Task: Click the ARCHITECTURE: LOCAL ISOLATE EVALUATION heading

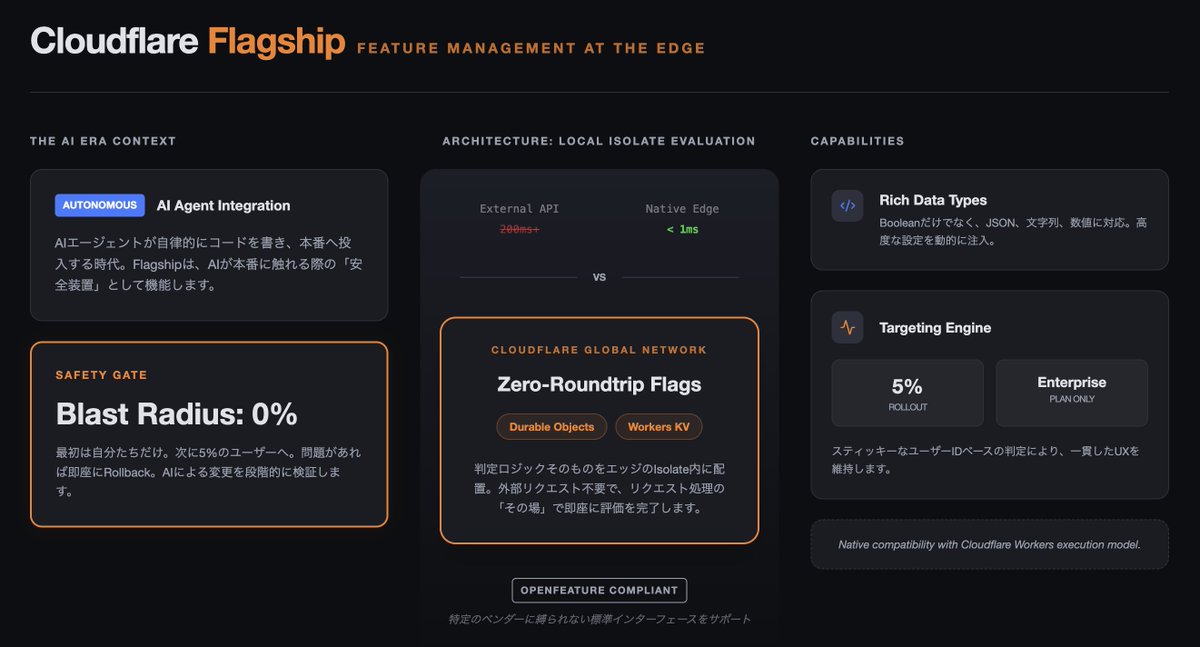Action: (599, 141)
